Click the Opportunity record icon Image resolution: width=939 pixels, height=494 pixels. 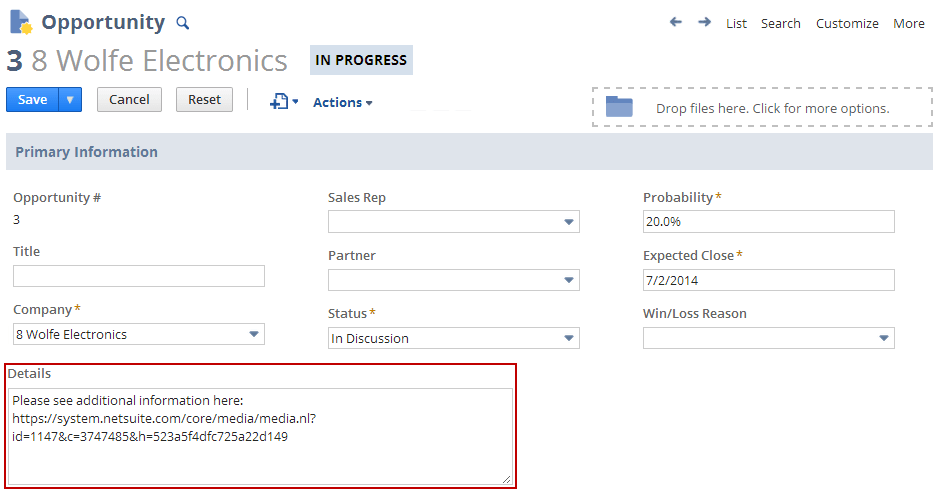21,22
